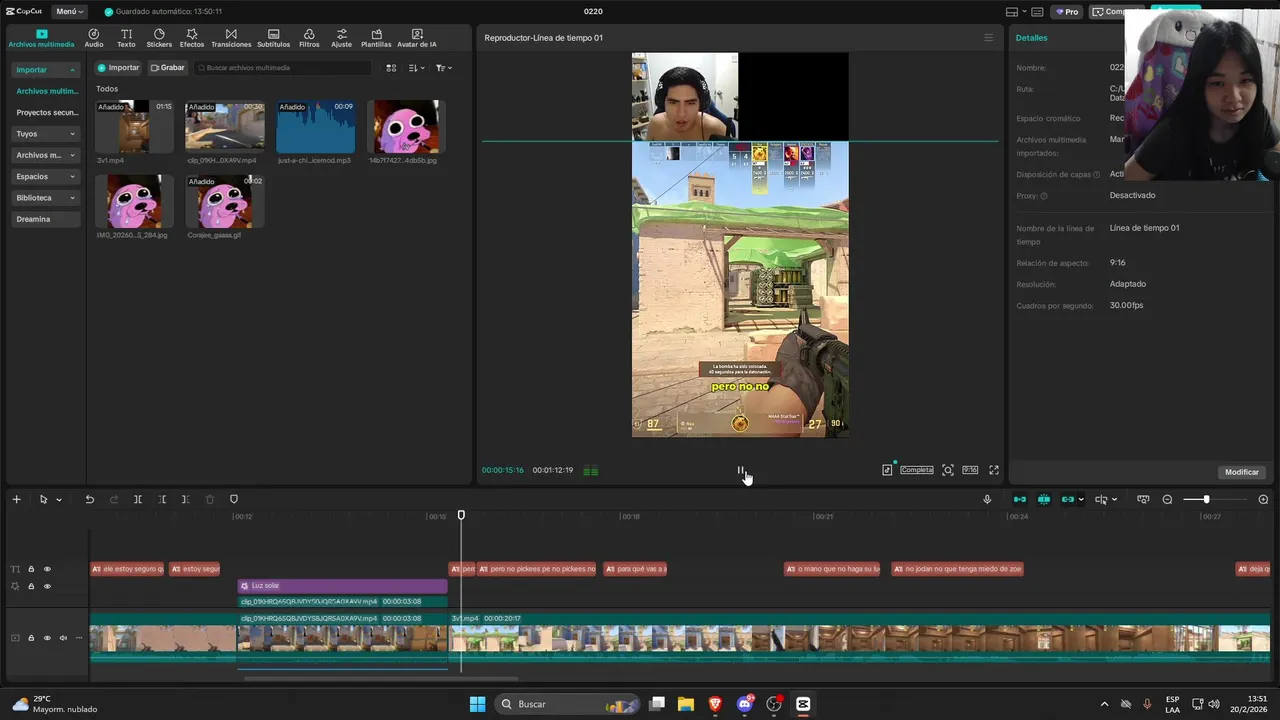1280x720 pixels.
Task: Open the Plantillas panel
Action: (376, 38)
